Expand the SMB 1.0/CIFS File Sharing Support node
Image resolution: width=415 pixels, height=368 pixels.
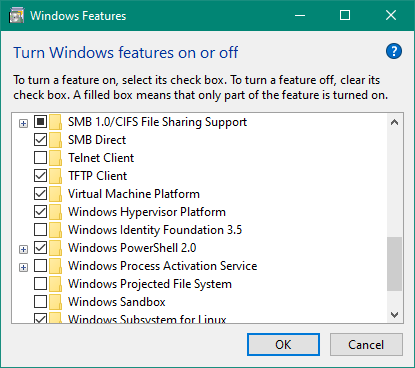pyautogui.click(x=23, y=124)
